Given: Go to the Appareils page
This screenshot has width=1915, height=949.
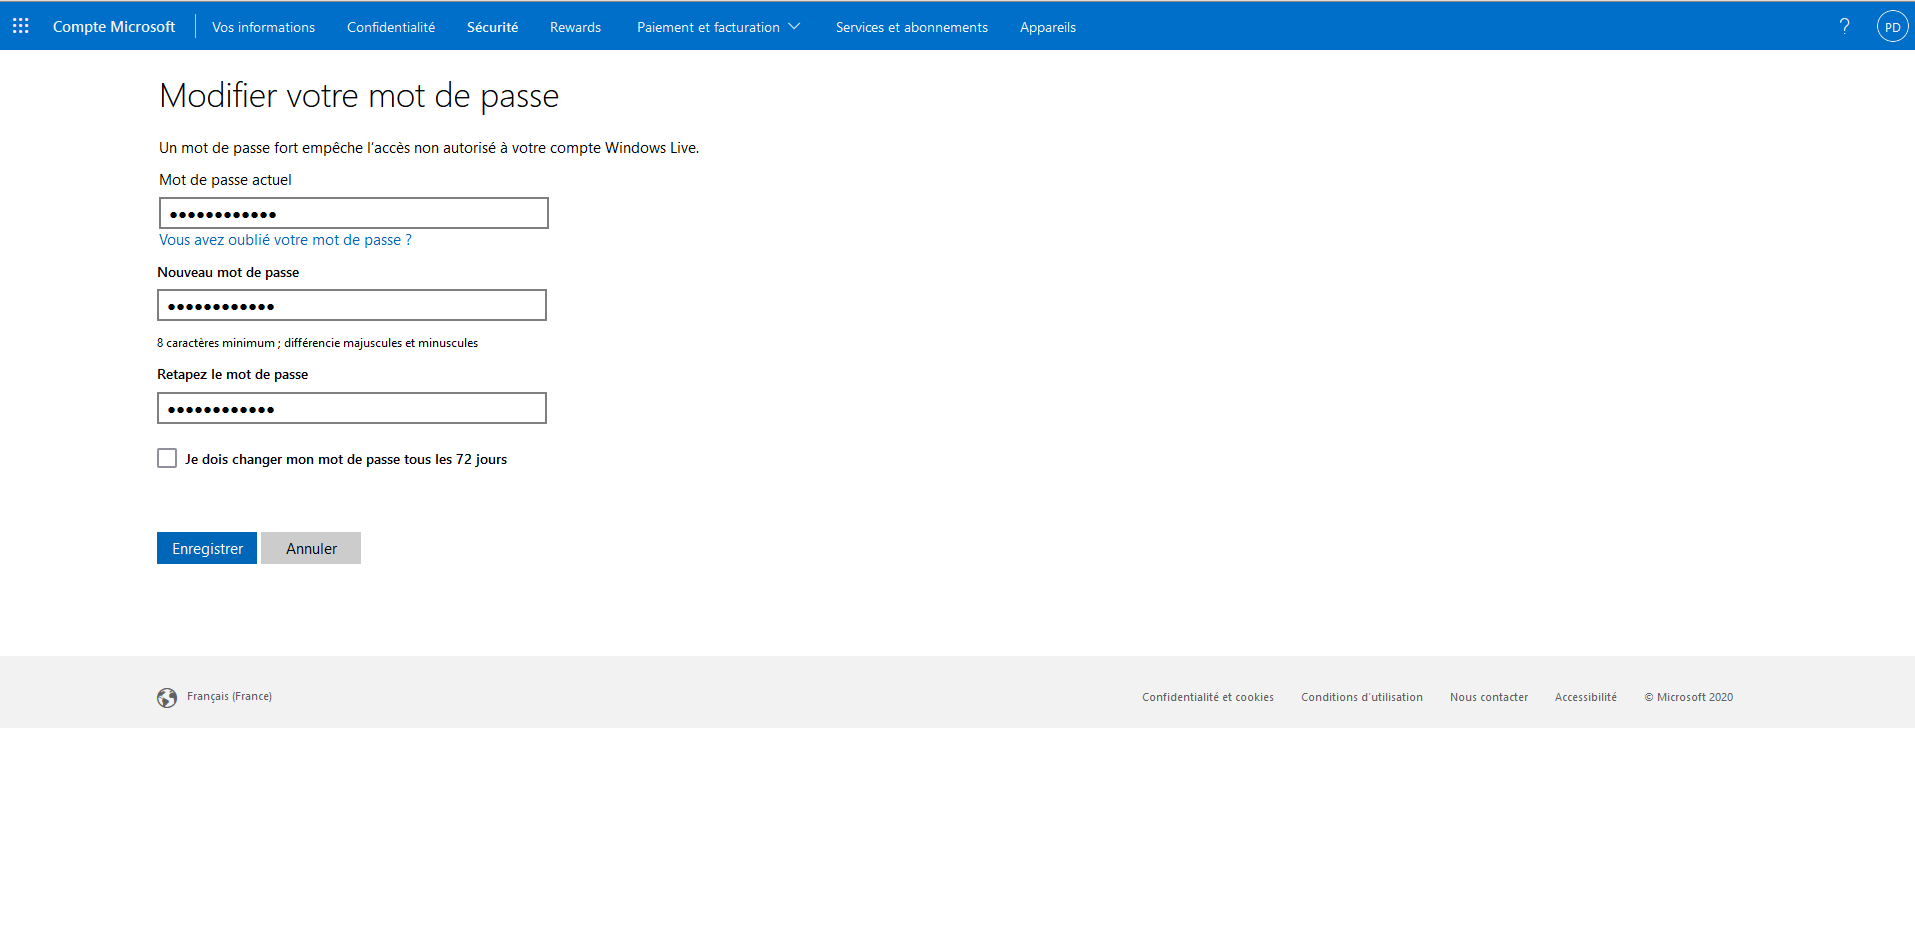Looking at the screenshot, I should tap(1048, 27).
